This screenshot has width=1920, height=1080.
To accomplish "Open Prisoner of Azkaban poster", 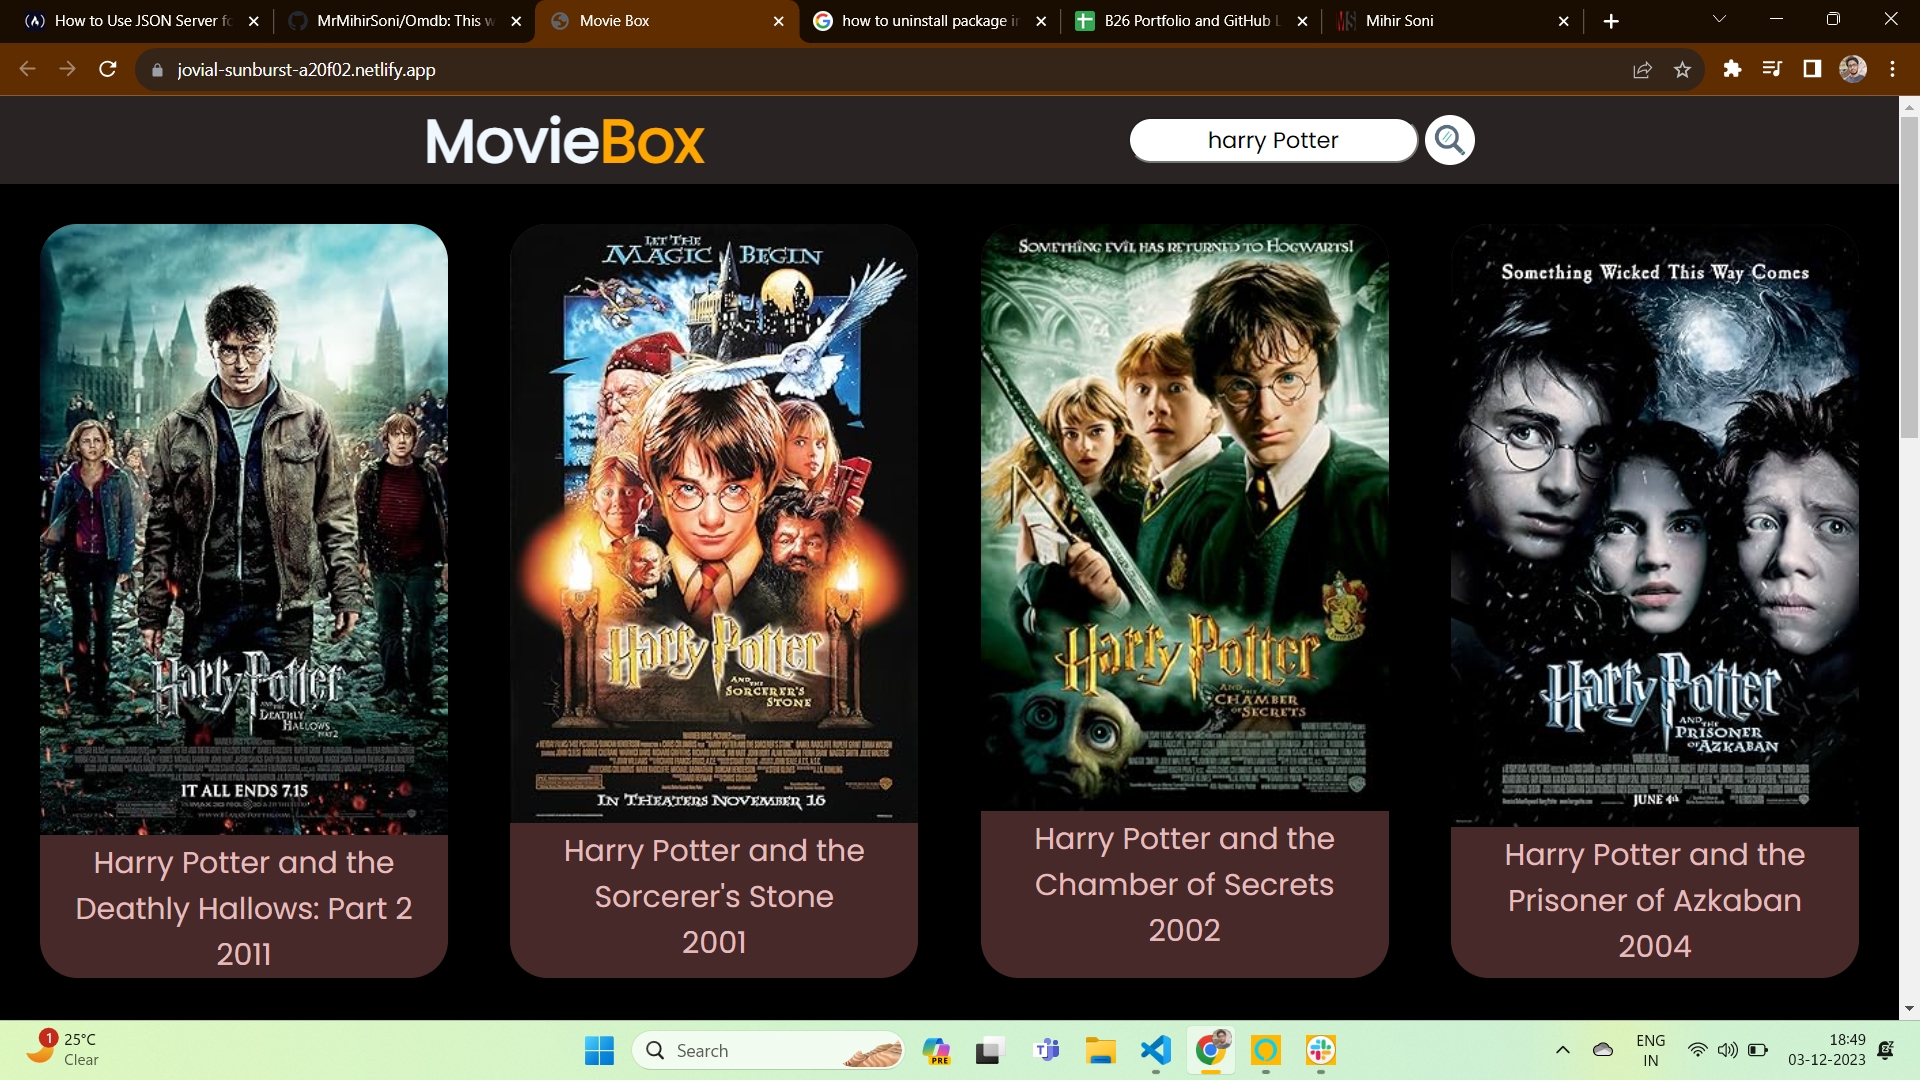I will pyautogui.click(x=1655, y=525).
